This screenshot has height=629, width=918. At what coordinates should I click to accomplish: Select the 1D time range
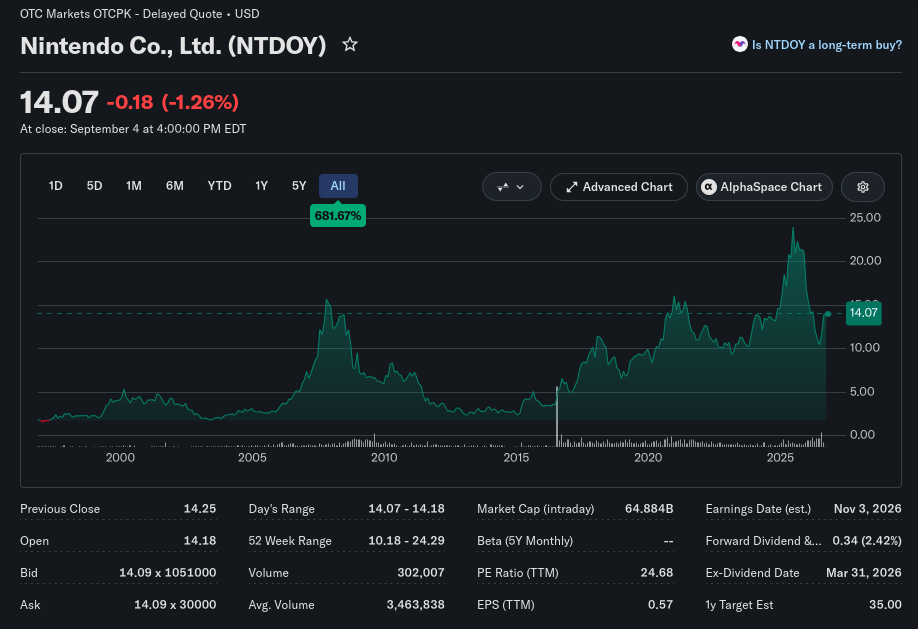click(56, 186)
